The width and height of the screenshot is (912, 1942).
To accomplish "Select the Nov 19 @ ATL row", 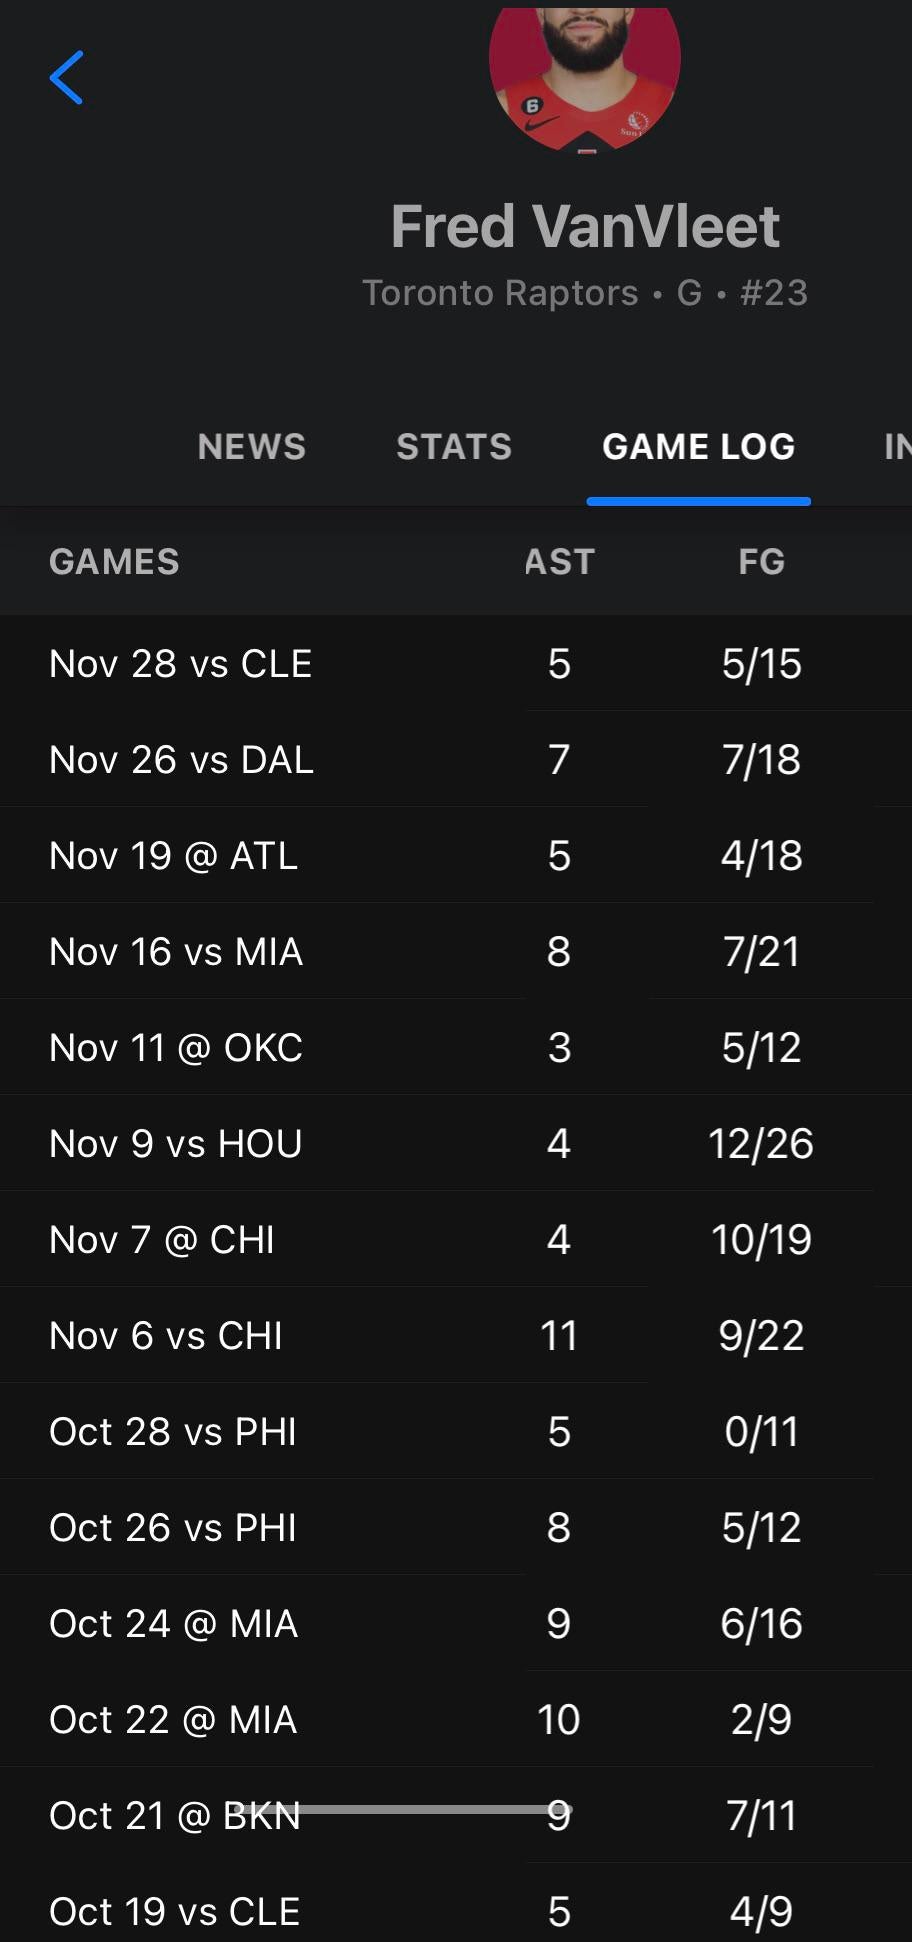I will pyautogui.click(x=174, y=856).
